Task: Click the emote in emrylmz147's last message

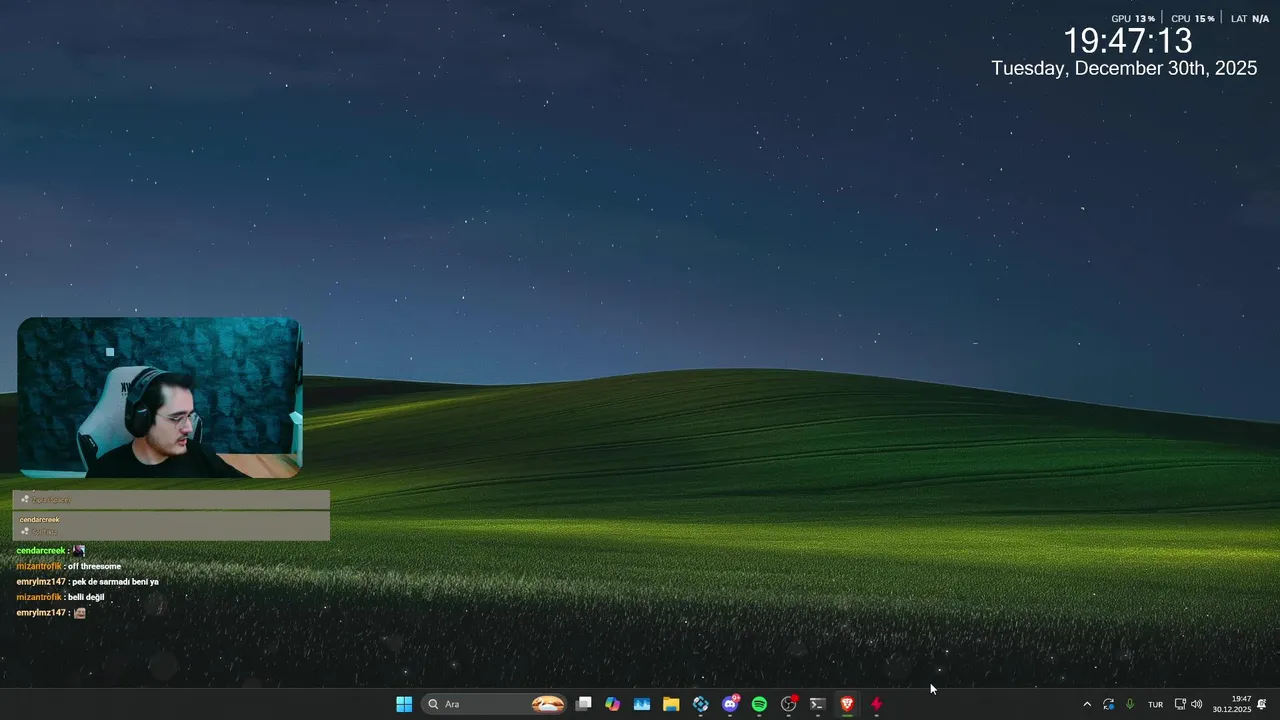Action: tap(80, 613)
